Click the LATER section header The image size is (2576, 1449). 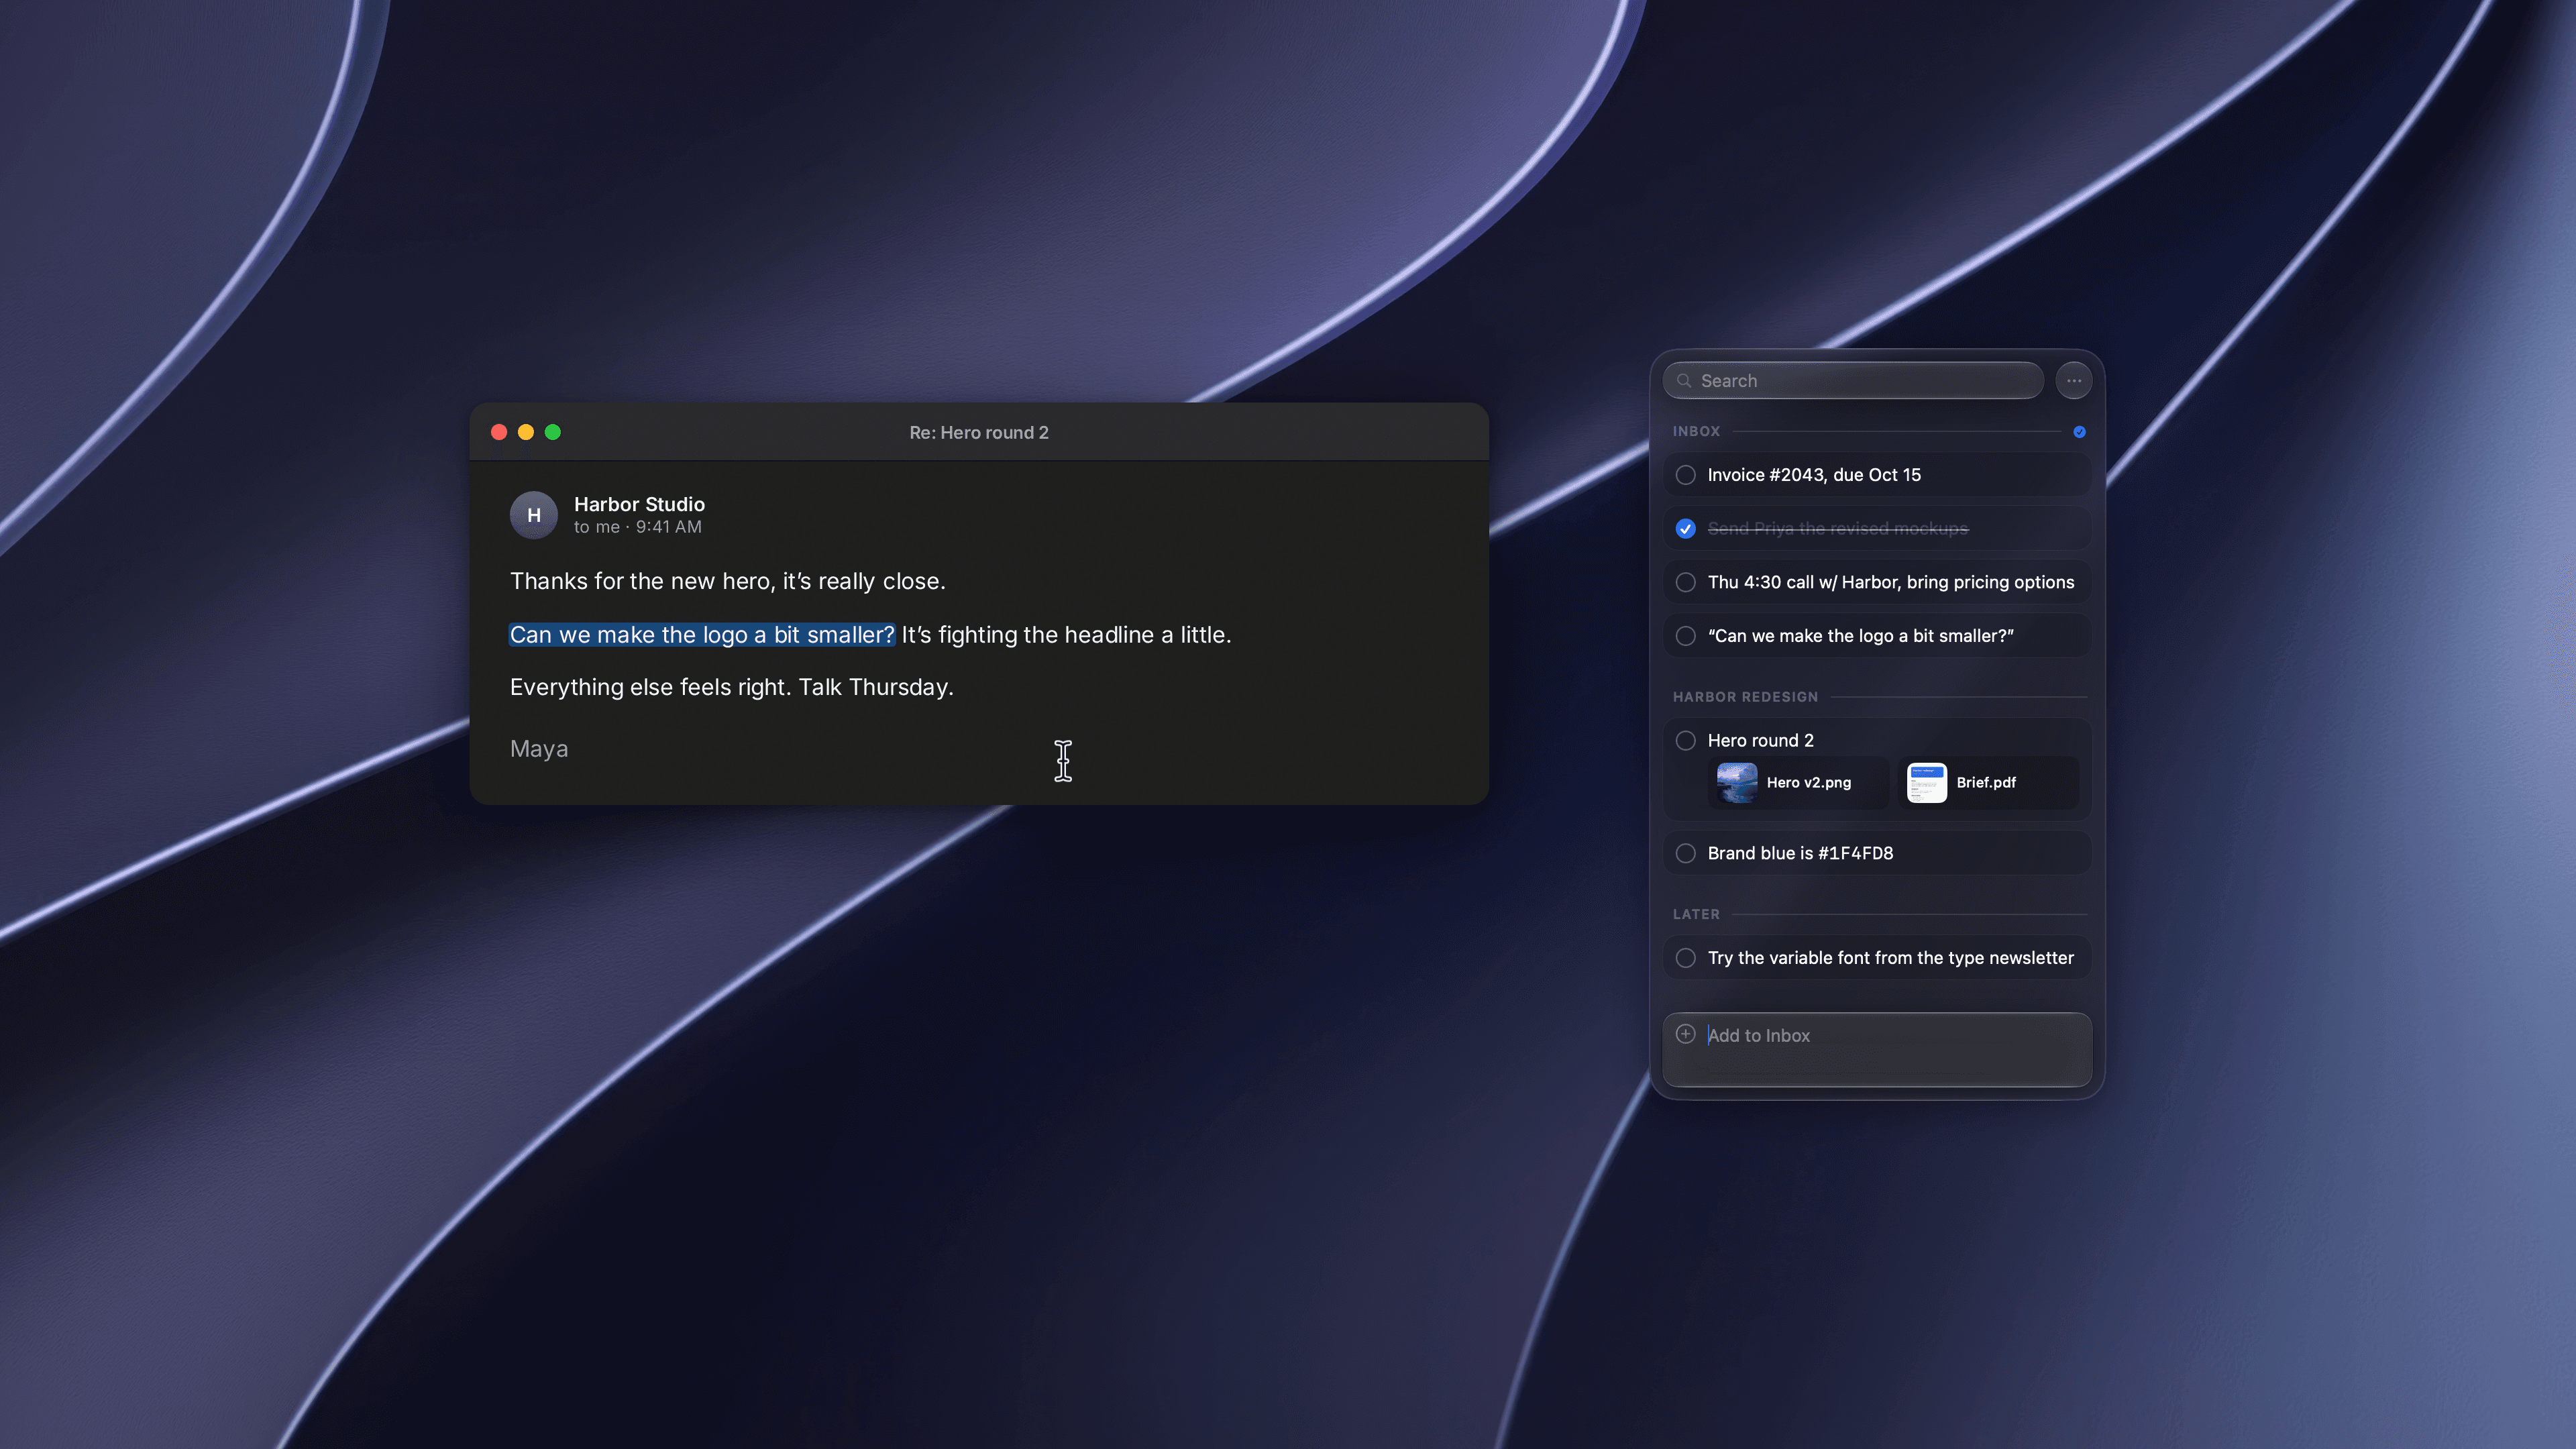click(1697, 915)
